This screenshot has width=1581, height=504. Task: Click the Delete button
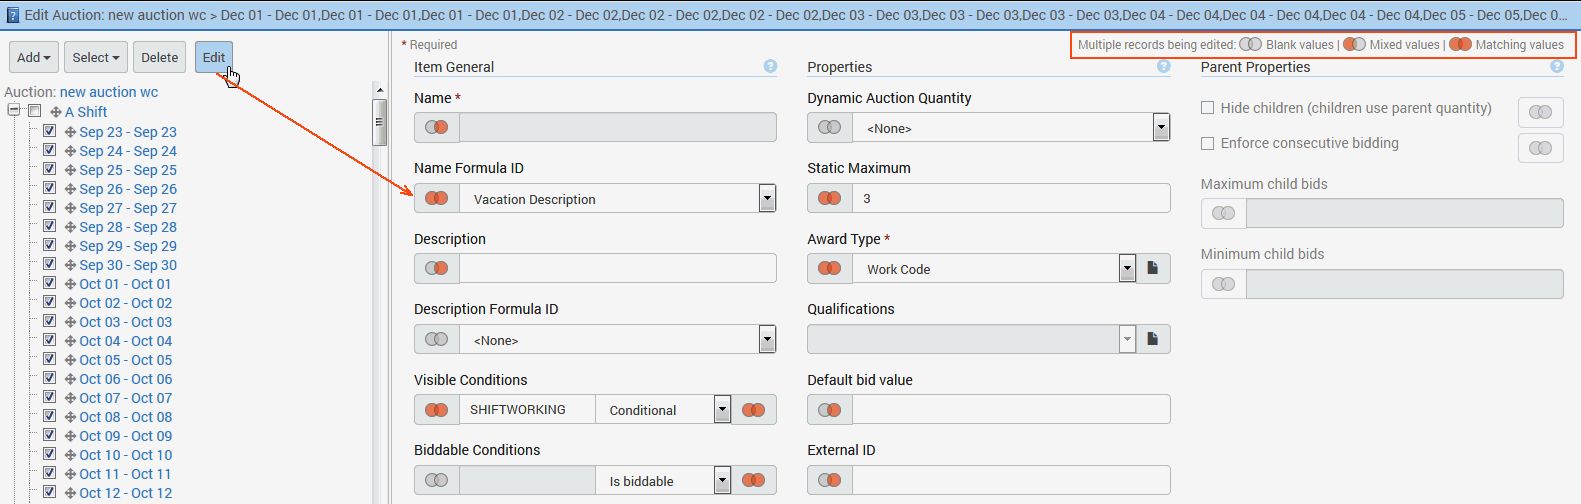[160, 57]
